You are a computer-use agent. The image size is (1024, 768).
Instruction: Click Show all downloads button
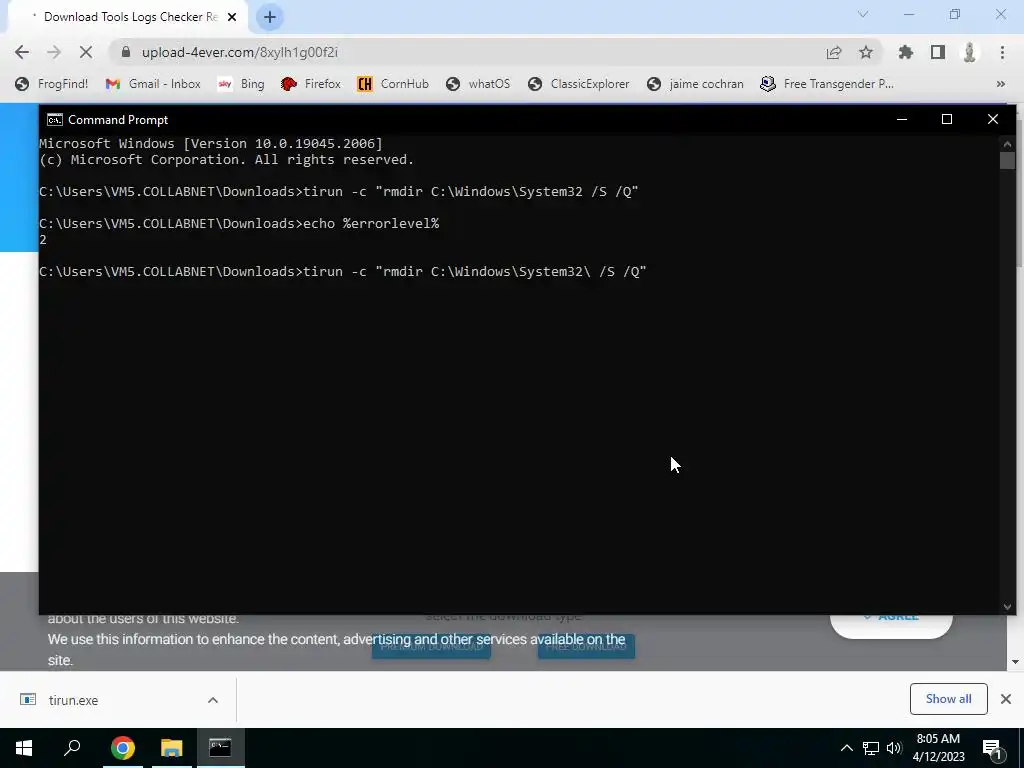point(948,699)
